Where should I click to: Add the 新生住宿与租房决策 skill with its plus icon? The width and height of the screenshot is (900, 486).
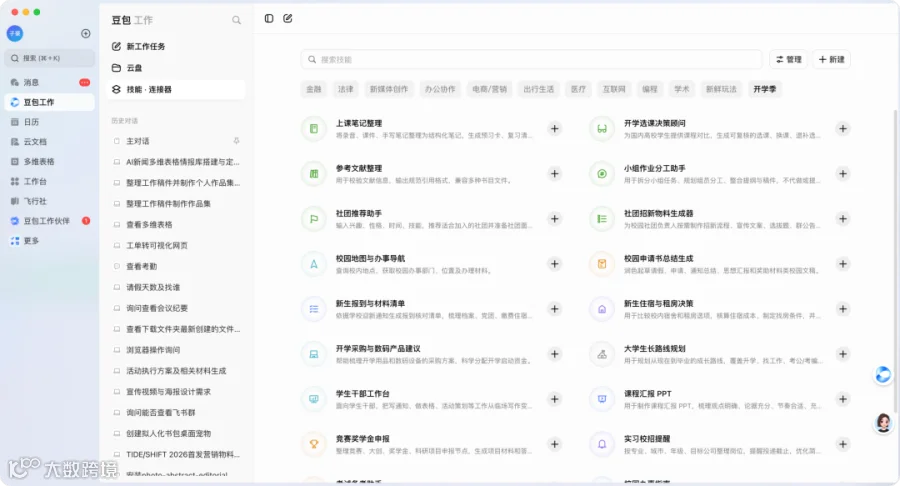843,309
